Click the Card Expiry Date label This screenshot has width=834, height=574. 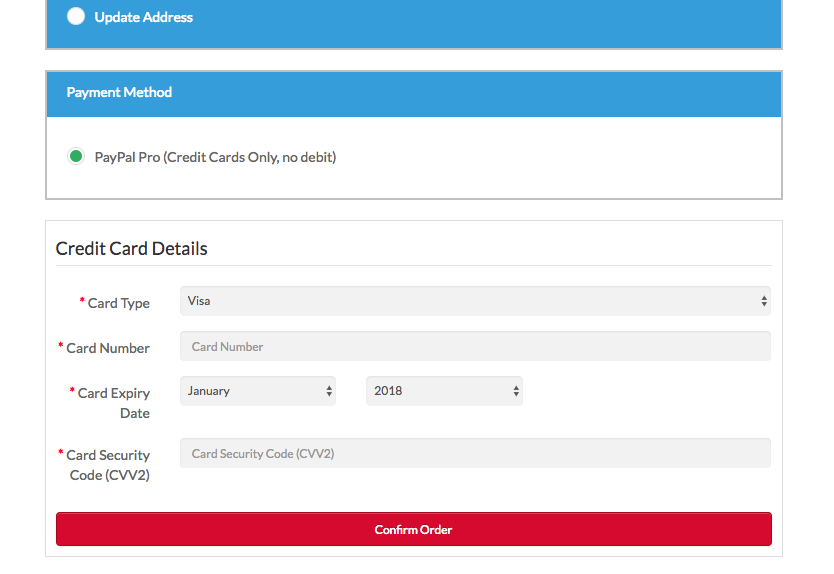pos(113,403)
